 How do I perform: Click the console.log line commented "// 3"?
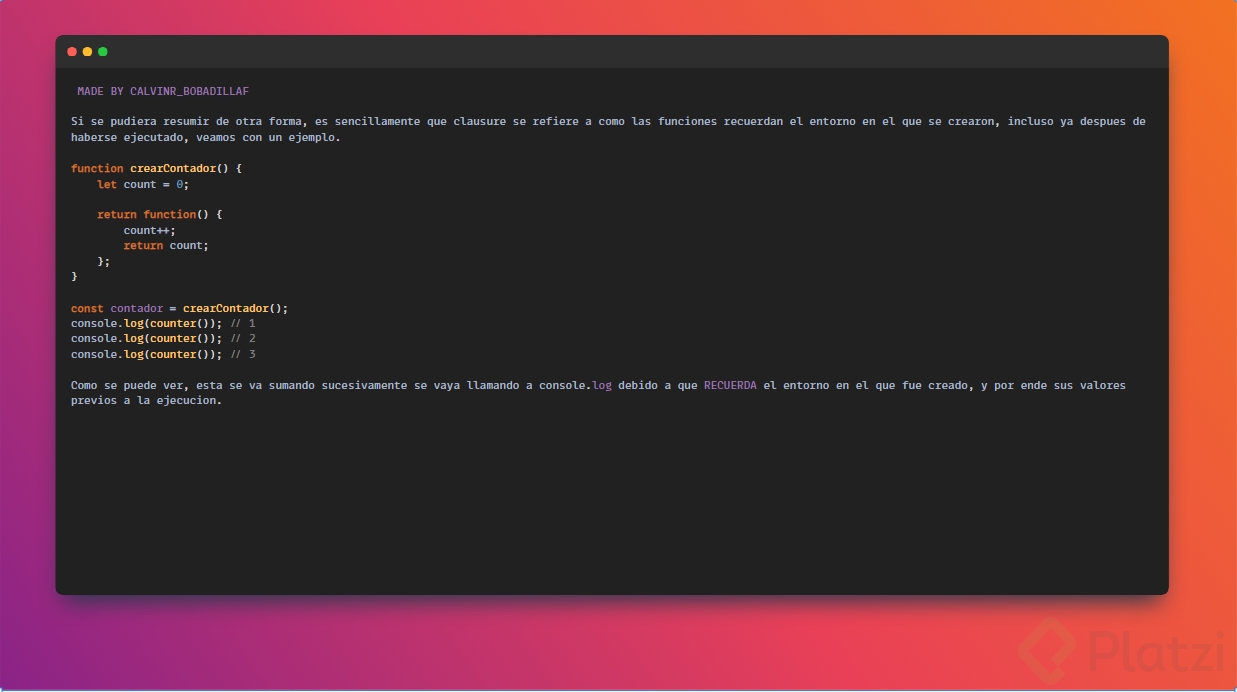(x=163, y=354)
